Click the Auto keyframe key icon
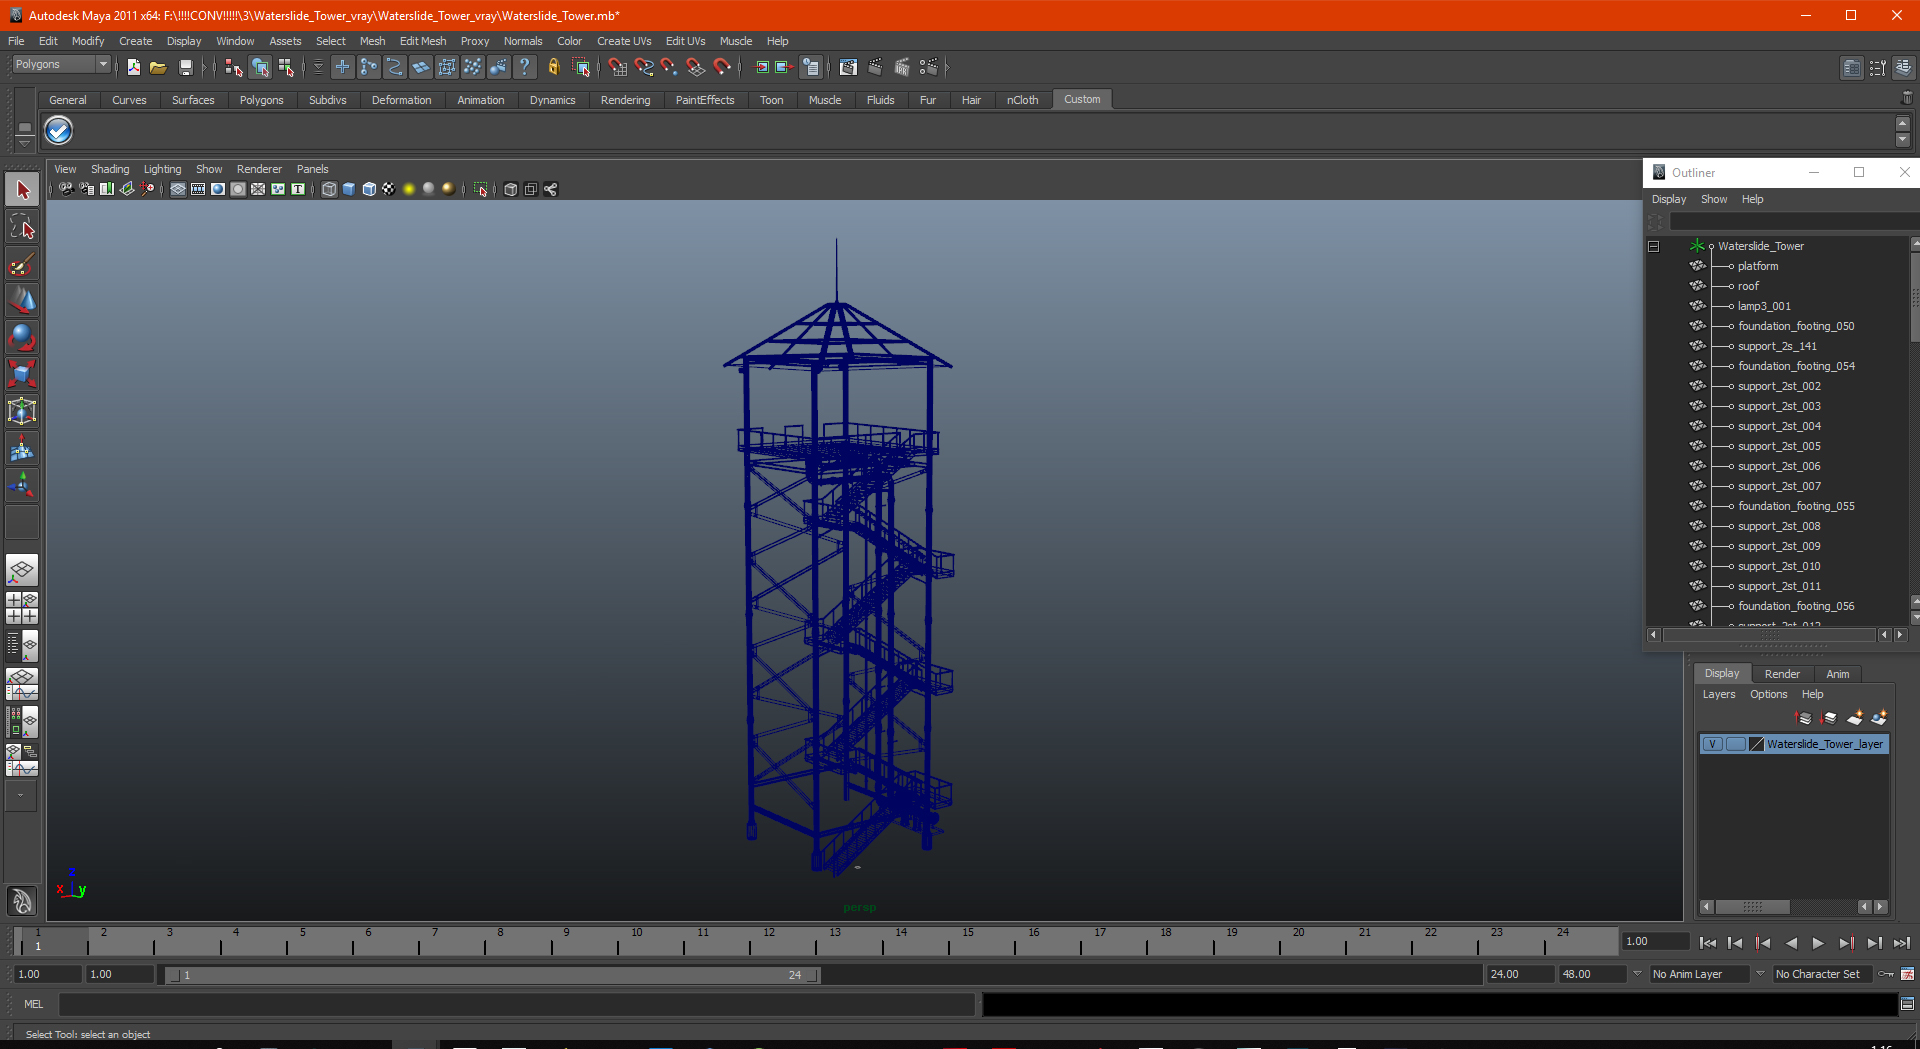The image size is (1920, 1049). click(1886, 974)
